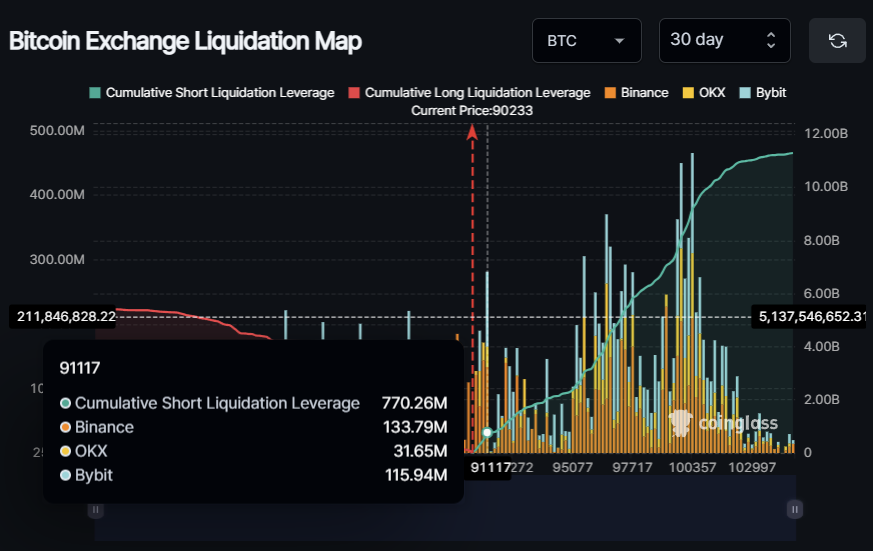Click the 115.94M Bybit tooltip value
Image resolution: width=873 pixels, height=551 pixels.
point(416,475)
